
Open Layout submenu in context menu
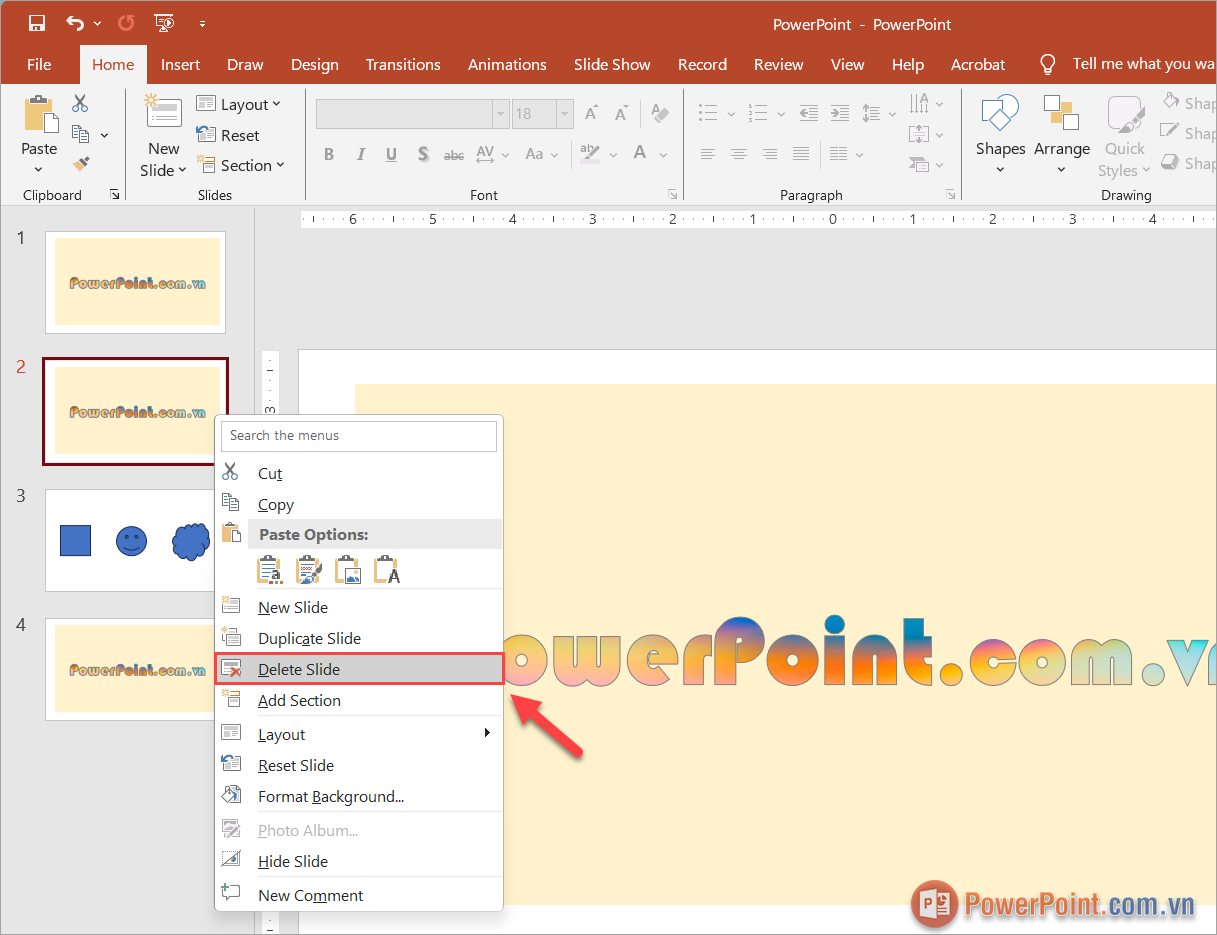point(359,734)
